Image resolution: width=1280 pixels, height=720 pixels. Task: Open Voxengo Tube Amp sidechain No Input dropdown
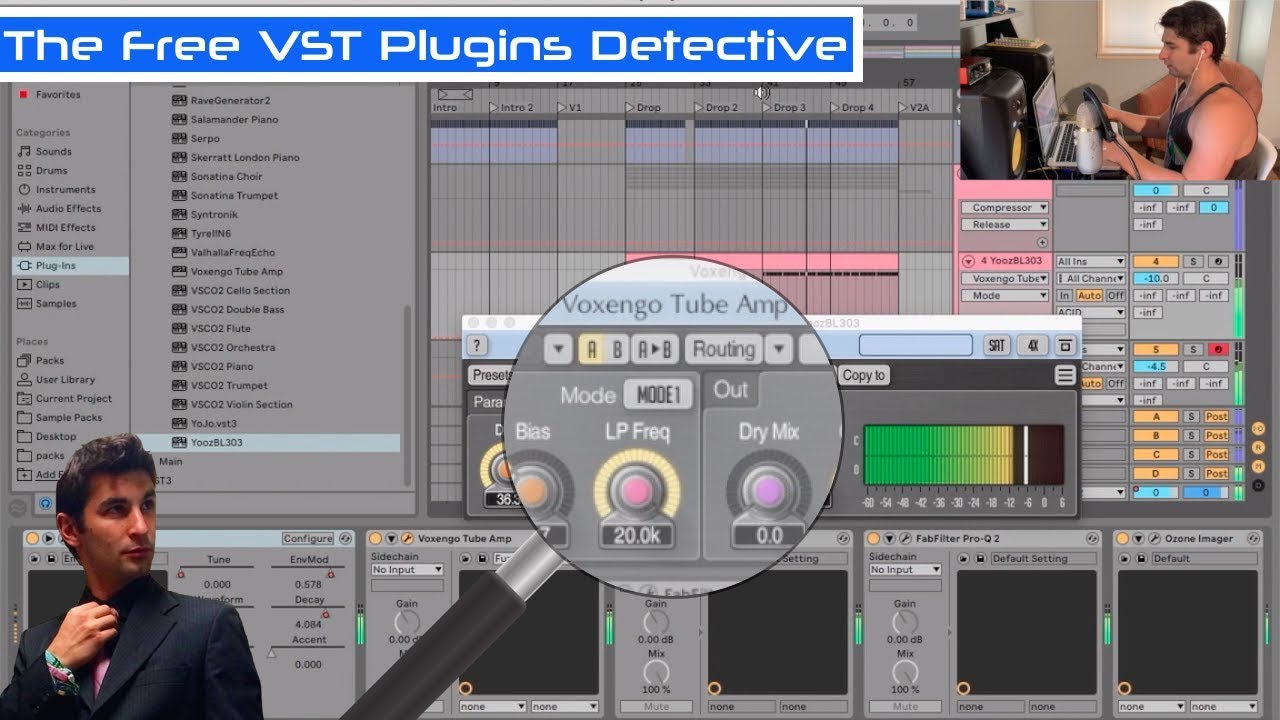[x=407, y=570]
